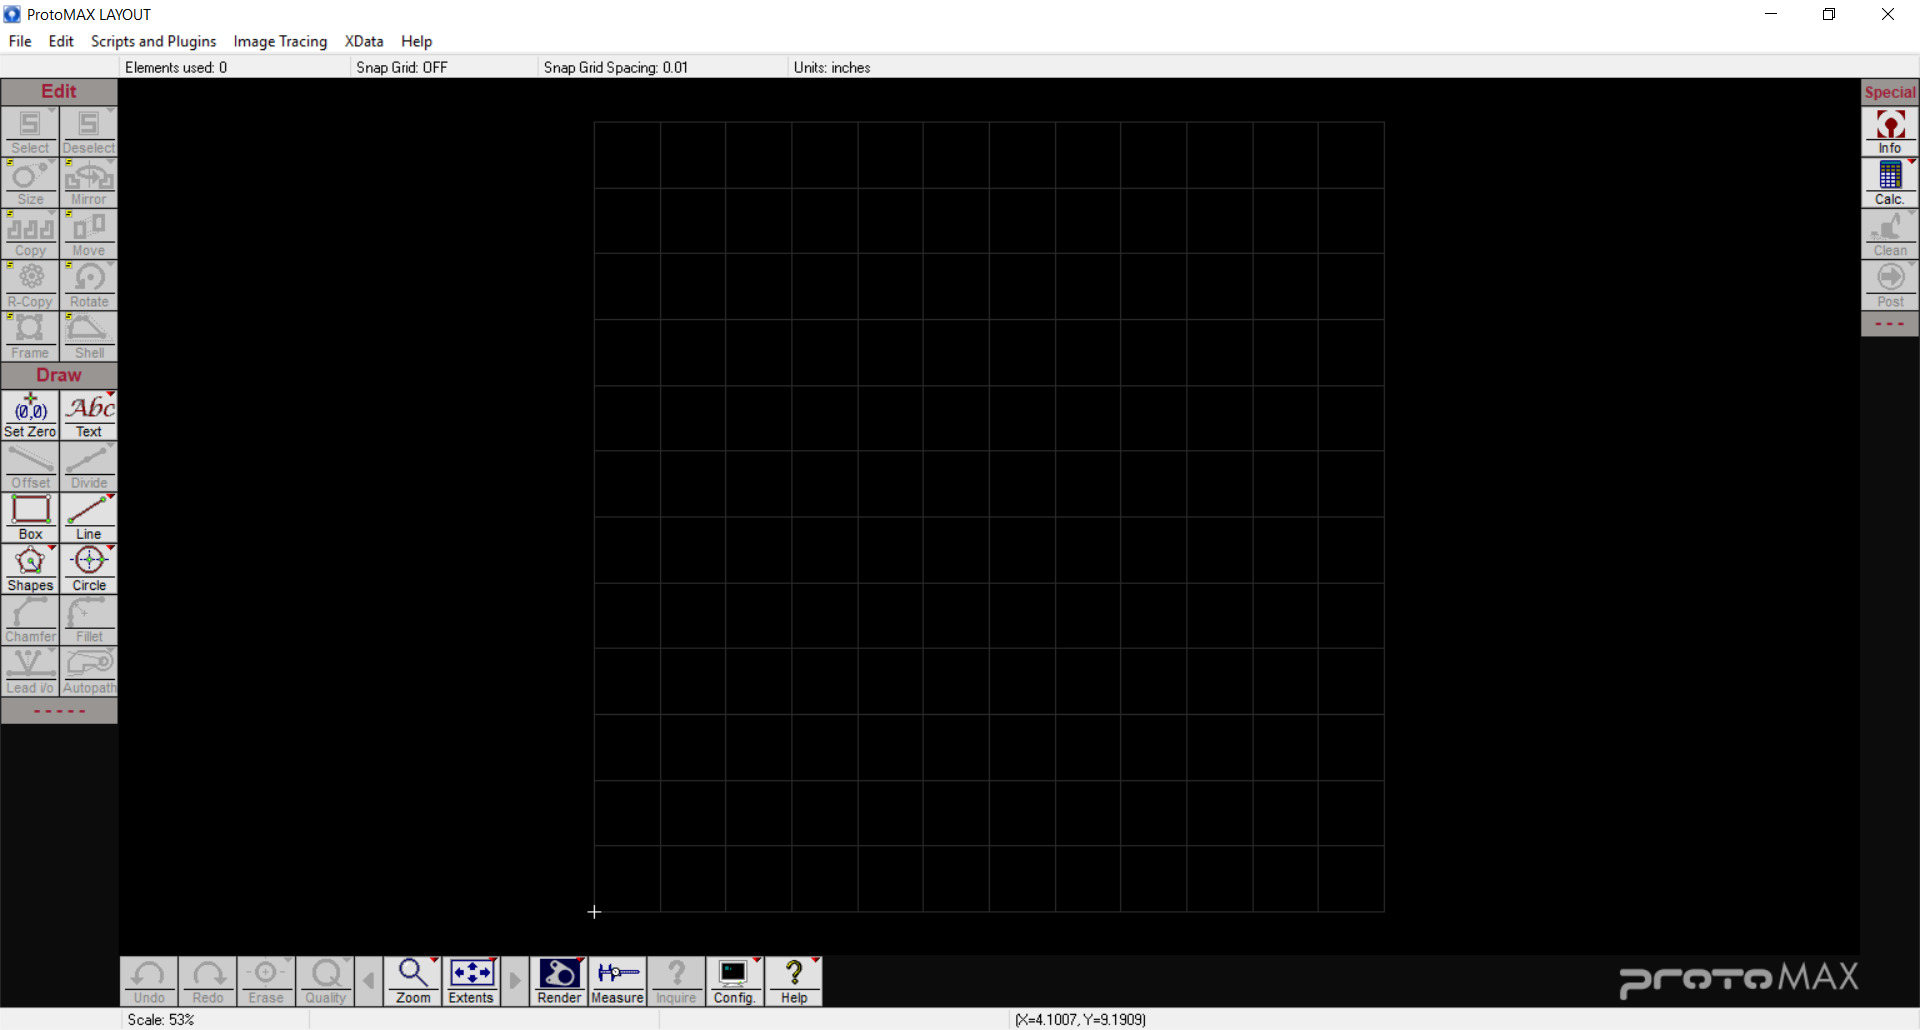Expand the Special panel dashed bar
This screenshot has height=1030, width=1920.
click(x=1890, y=324)
